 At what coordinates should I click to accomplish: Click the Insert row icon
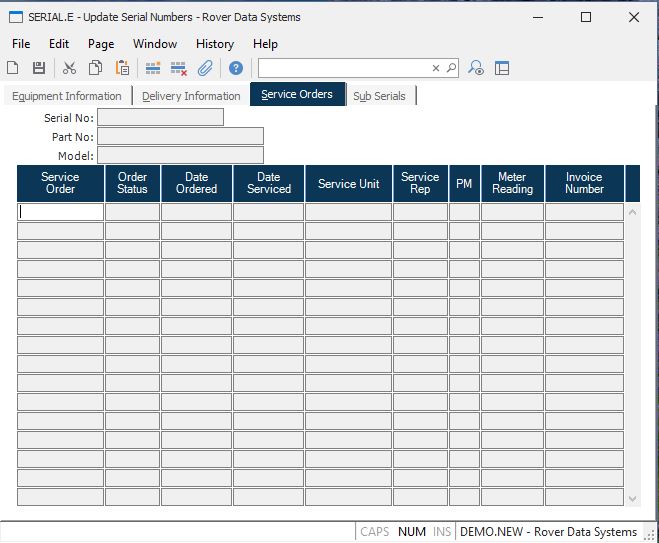(153, 68)
